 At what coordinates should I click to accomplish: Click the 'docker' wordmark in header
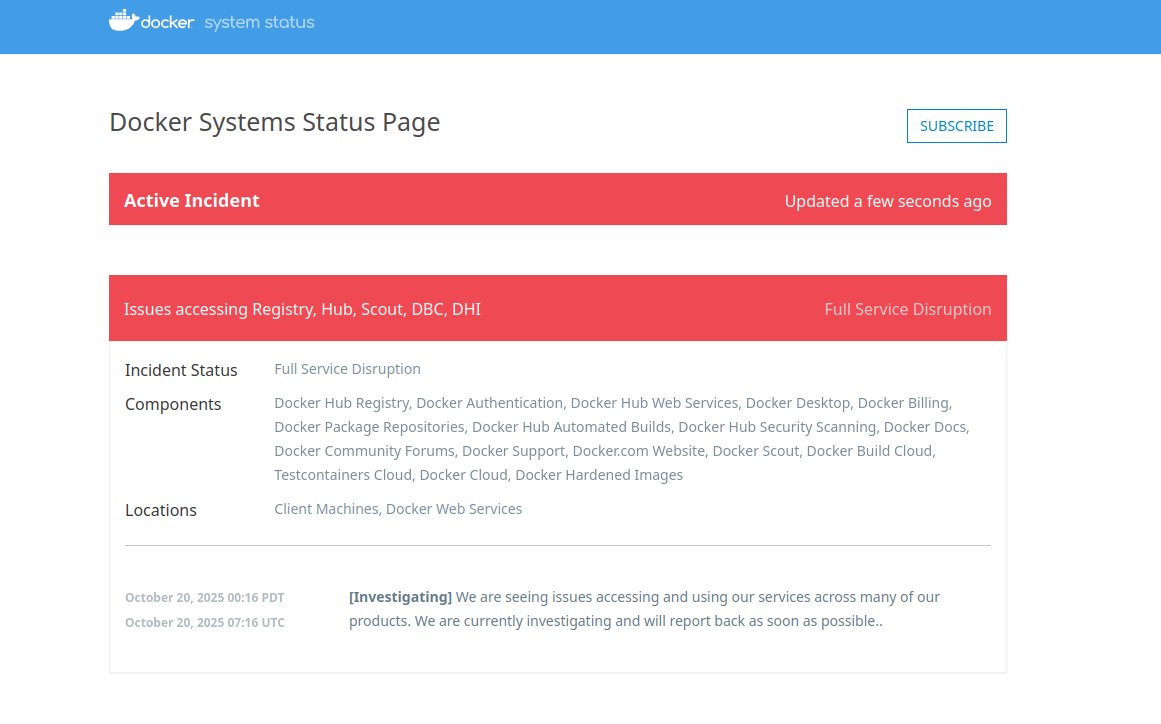point(167,22)
